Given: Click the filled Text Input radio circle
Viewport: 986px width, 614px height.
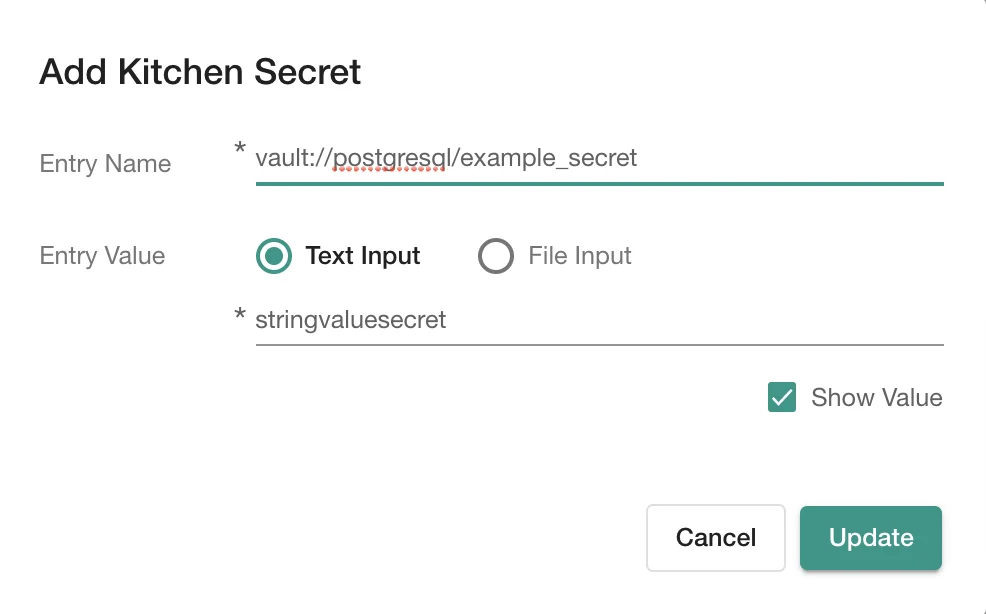Looking at the screenshot, I should tap(273, 256).
